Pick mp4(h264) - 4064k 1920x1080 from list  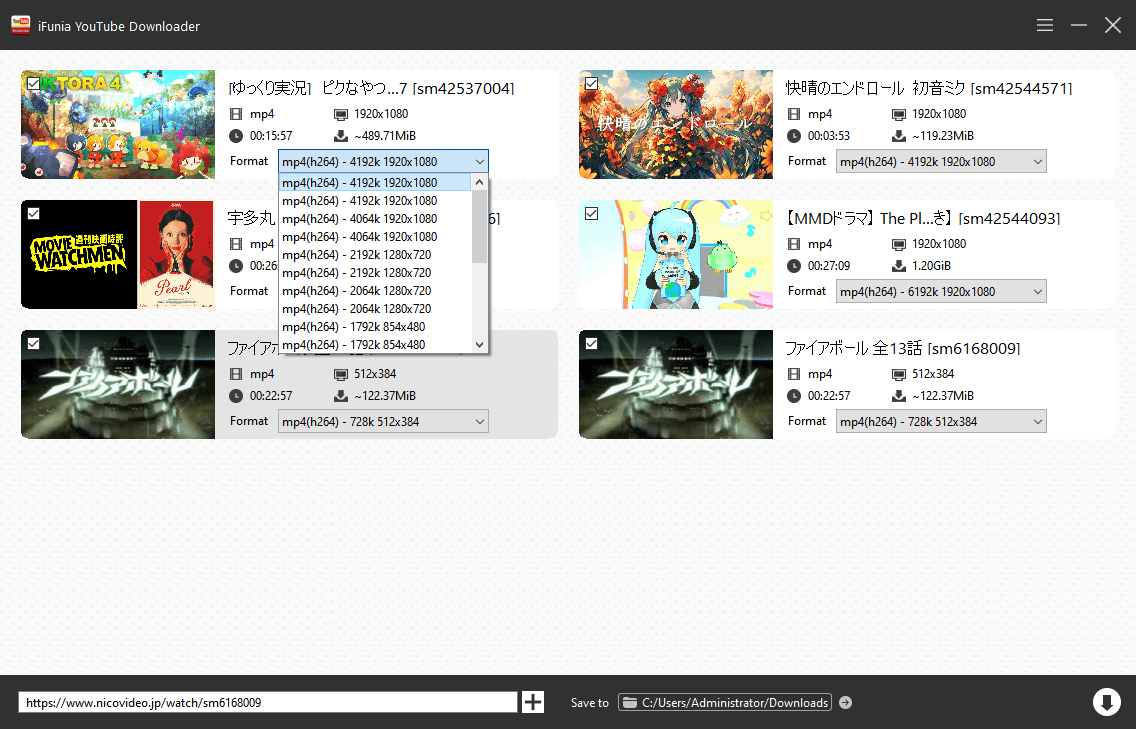pos(359,219)
